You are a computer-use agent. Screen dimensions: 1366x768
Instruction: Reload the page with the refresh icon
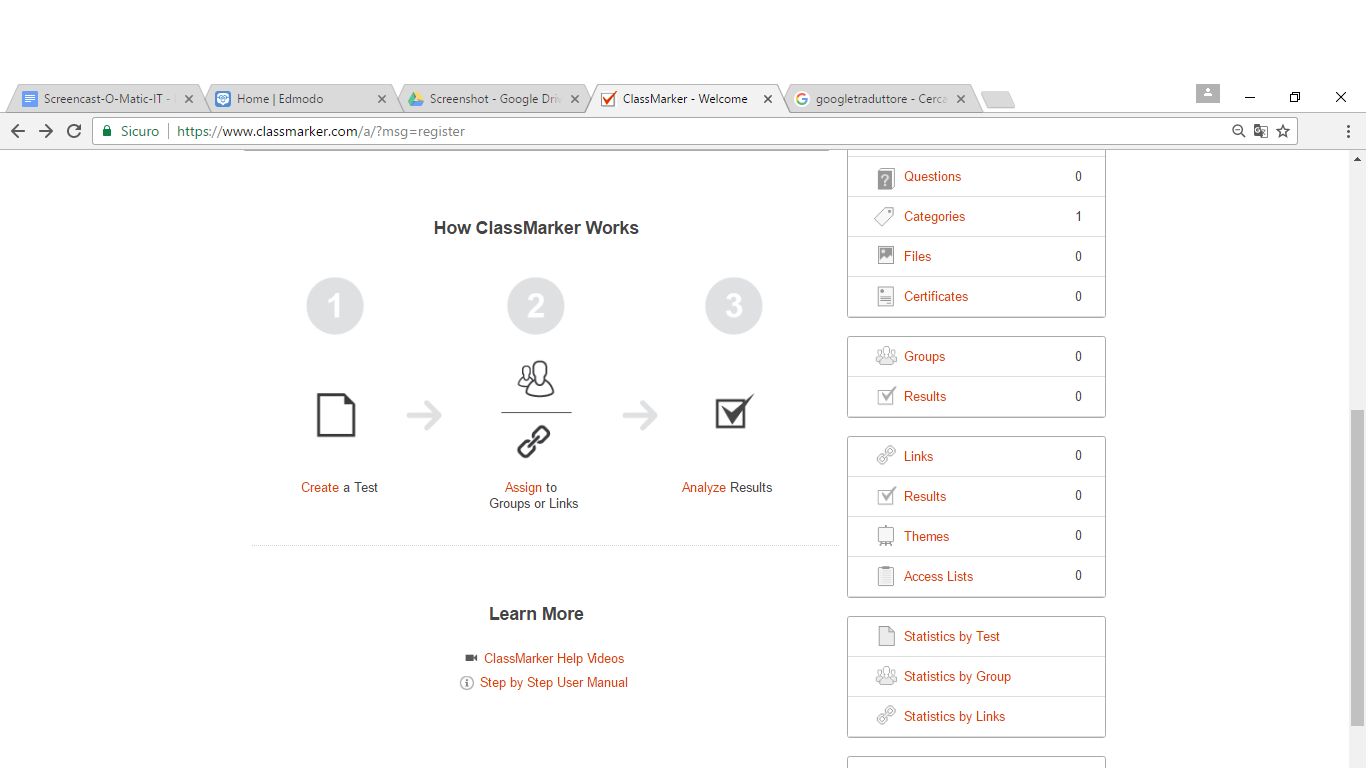pyautogui.click(x=74, y=131)
